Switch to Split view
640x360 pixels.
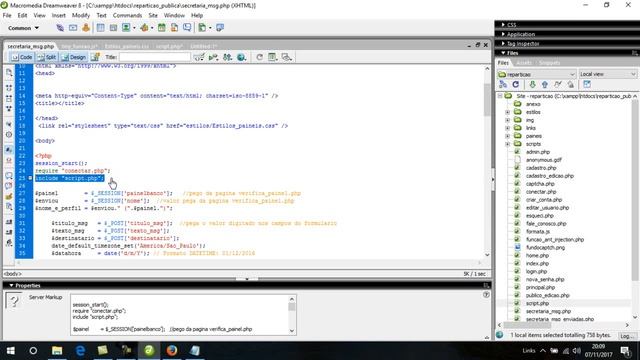tap(46, 57)
